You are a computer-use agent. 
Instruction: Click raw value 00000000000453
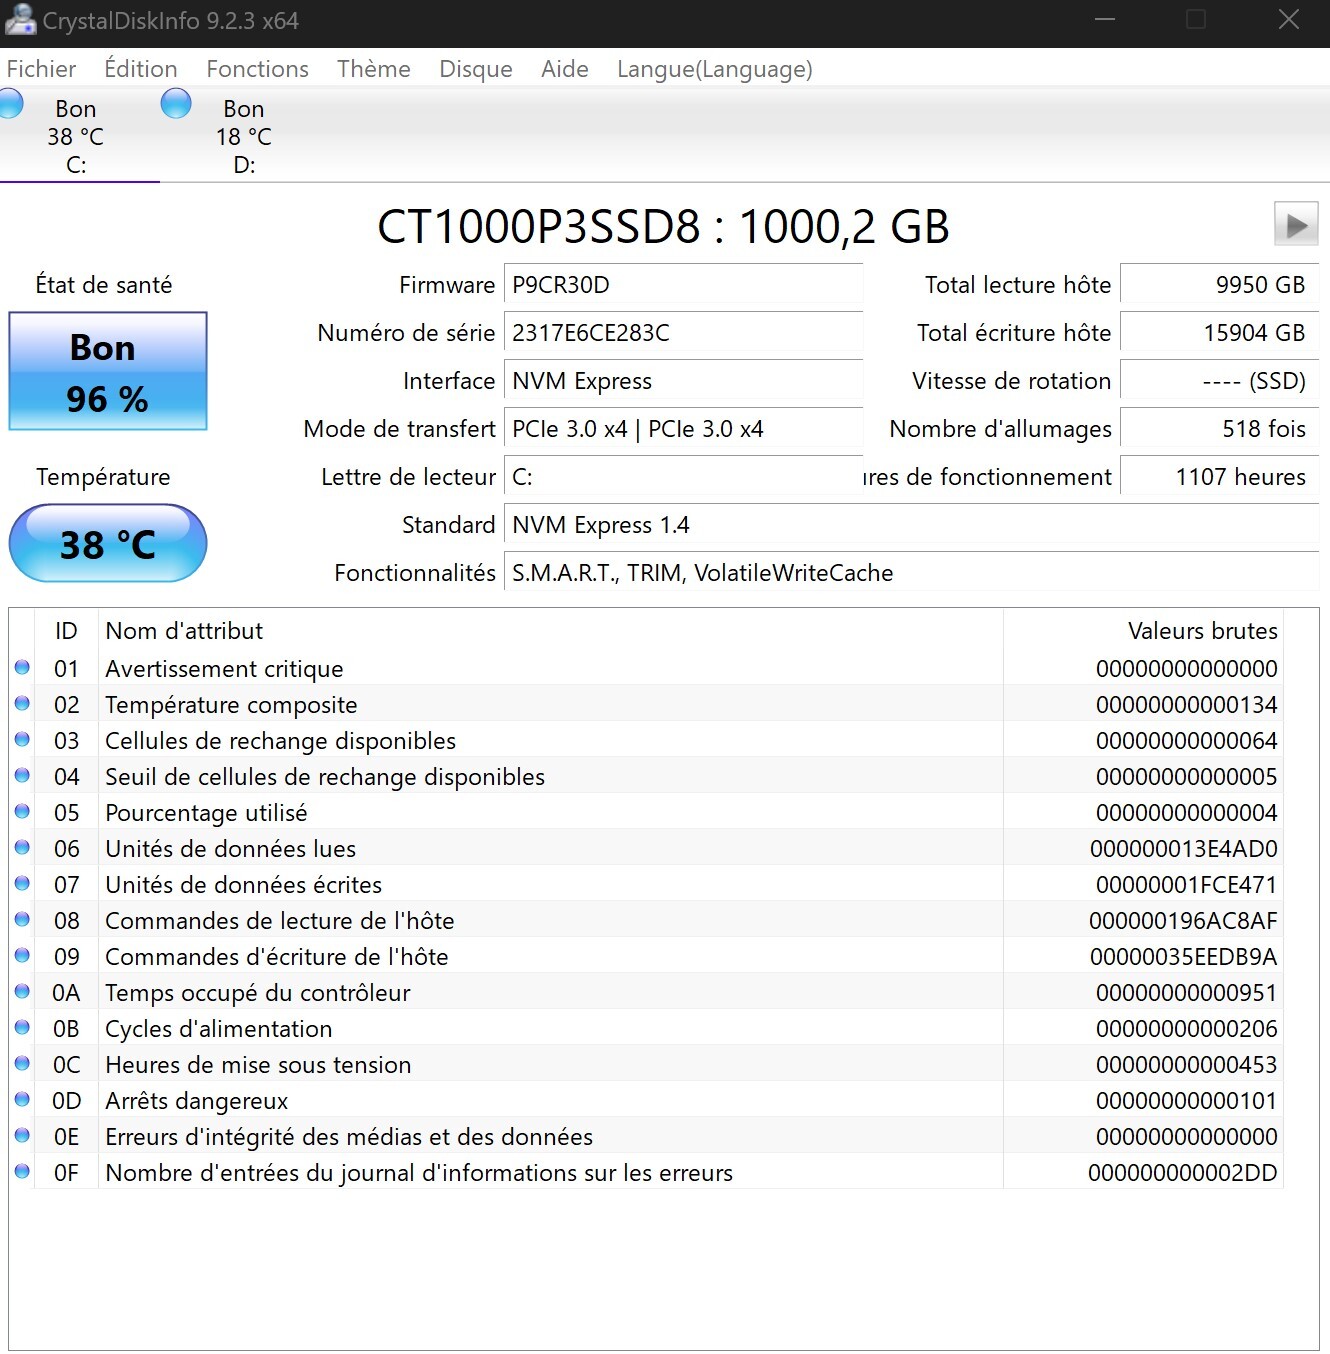point(1186,1065)
